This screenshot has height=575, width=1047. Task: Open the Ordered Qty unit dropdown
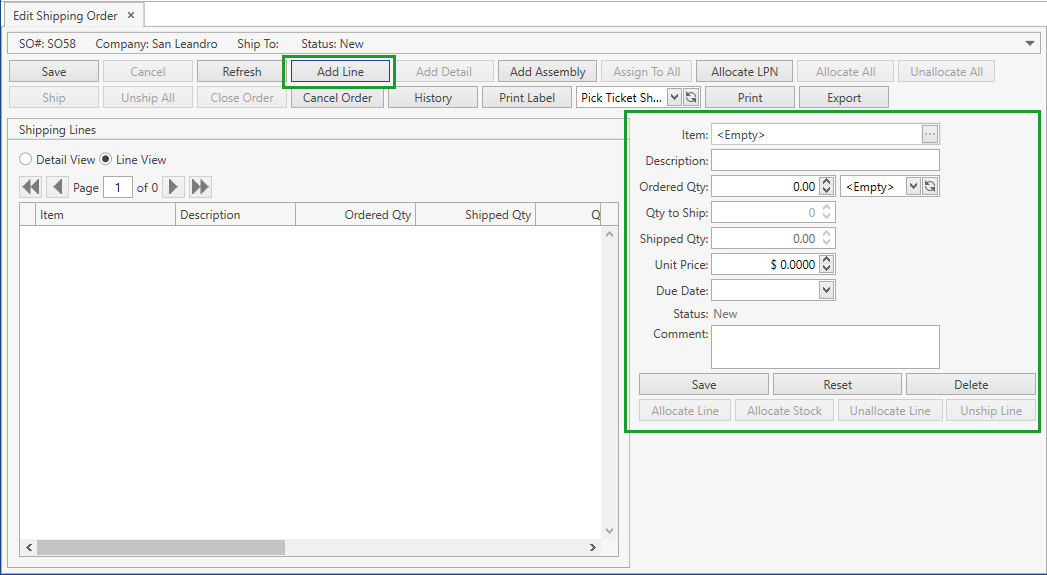click(x=913, y=186)
